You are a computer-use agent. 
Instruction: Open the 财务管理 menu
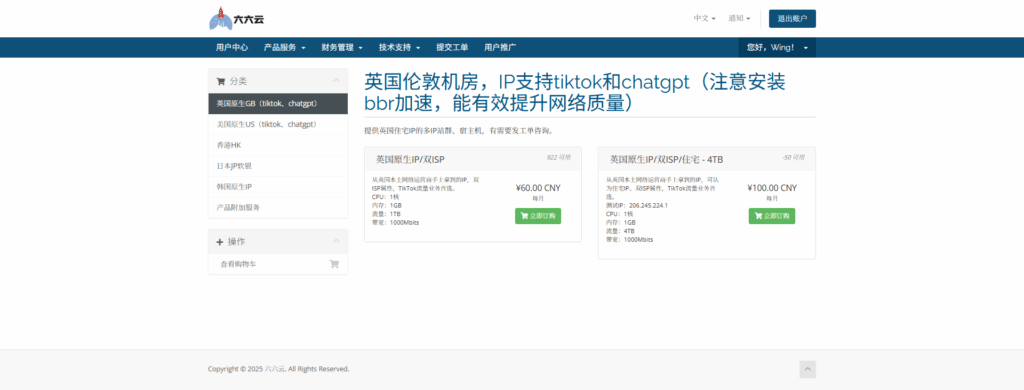pos(342,48)
